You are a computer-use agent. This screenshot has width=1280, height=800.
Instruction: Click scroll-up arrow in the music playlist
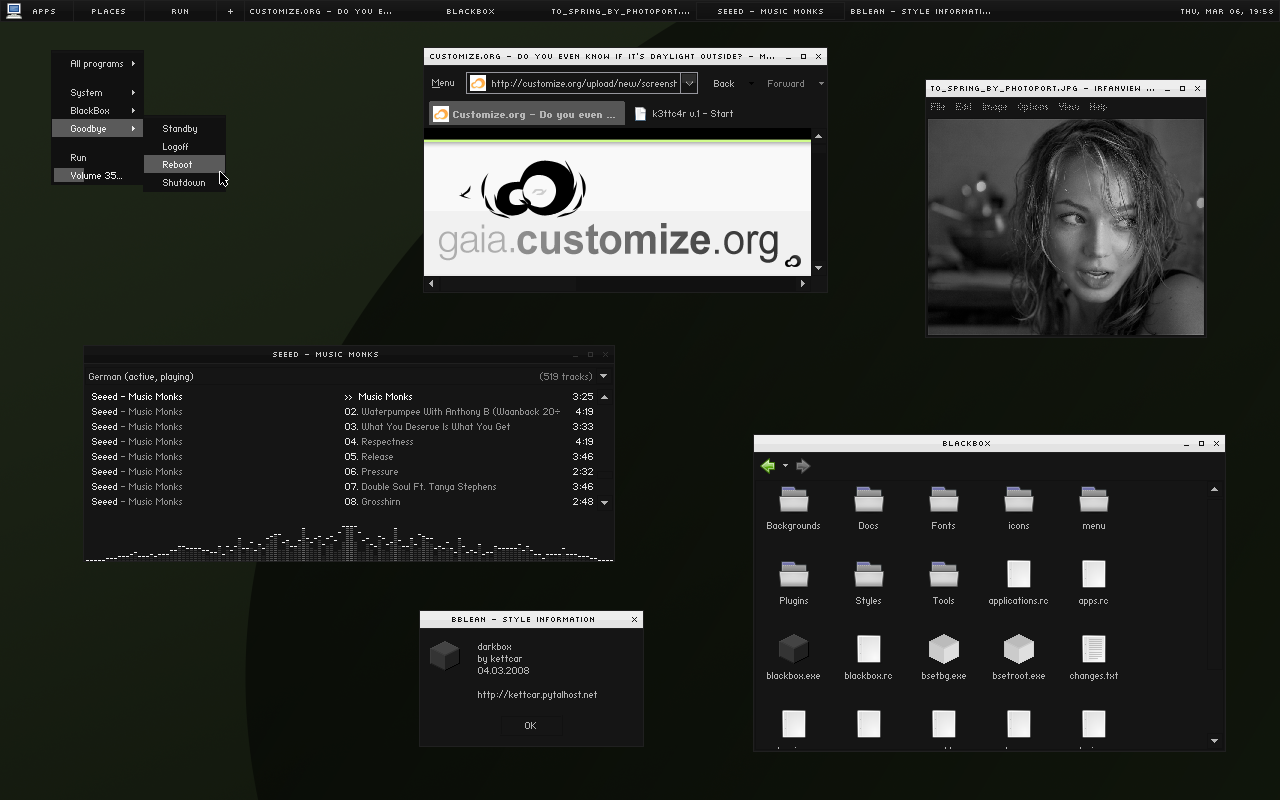tap(604, 397)
